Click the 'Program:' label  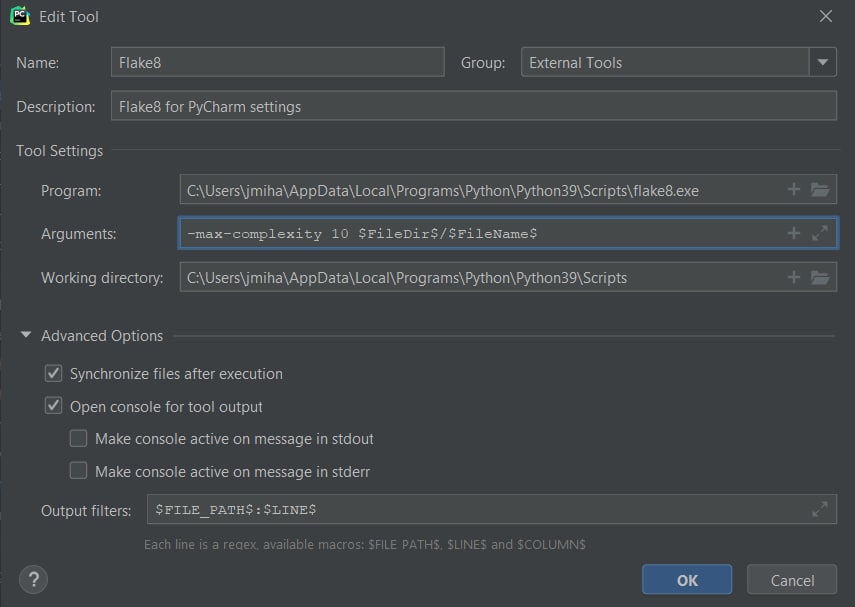click(x=71, y=191)
